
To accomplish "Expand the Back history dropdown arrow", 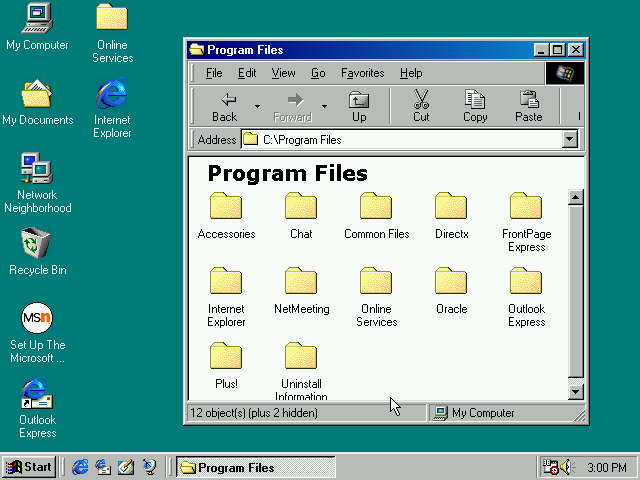I will (x=257, y=107).
